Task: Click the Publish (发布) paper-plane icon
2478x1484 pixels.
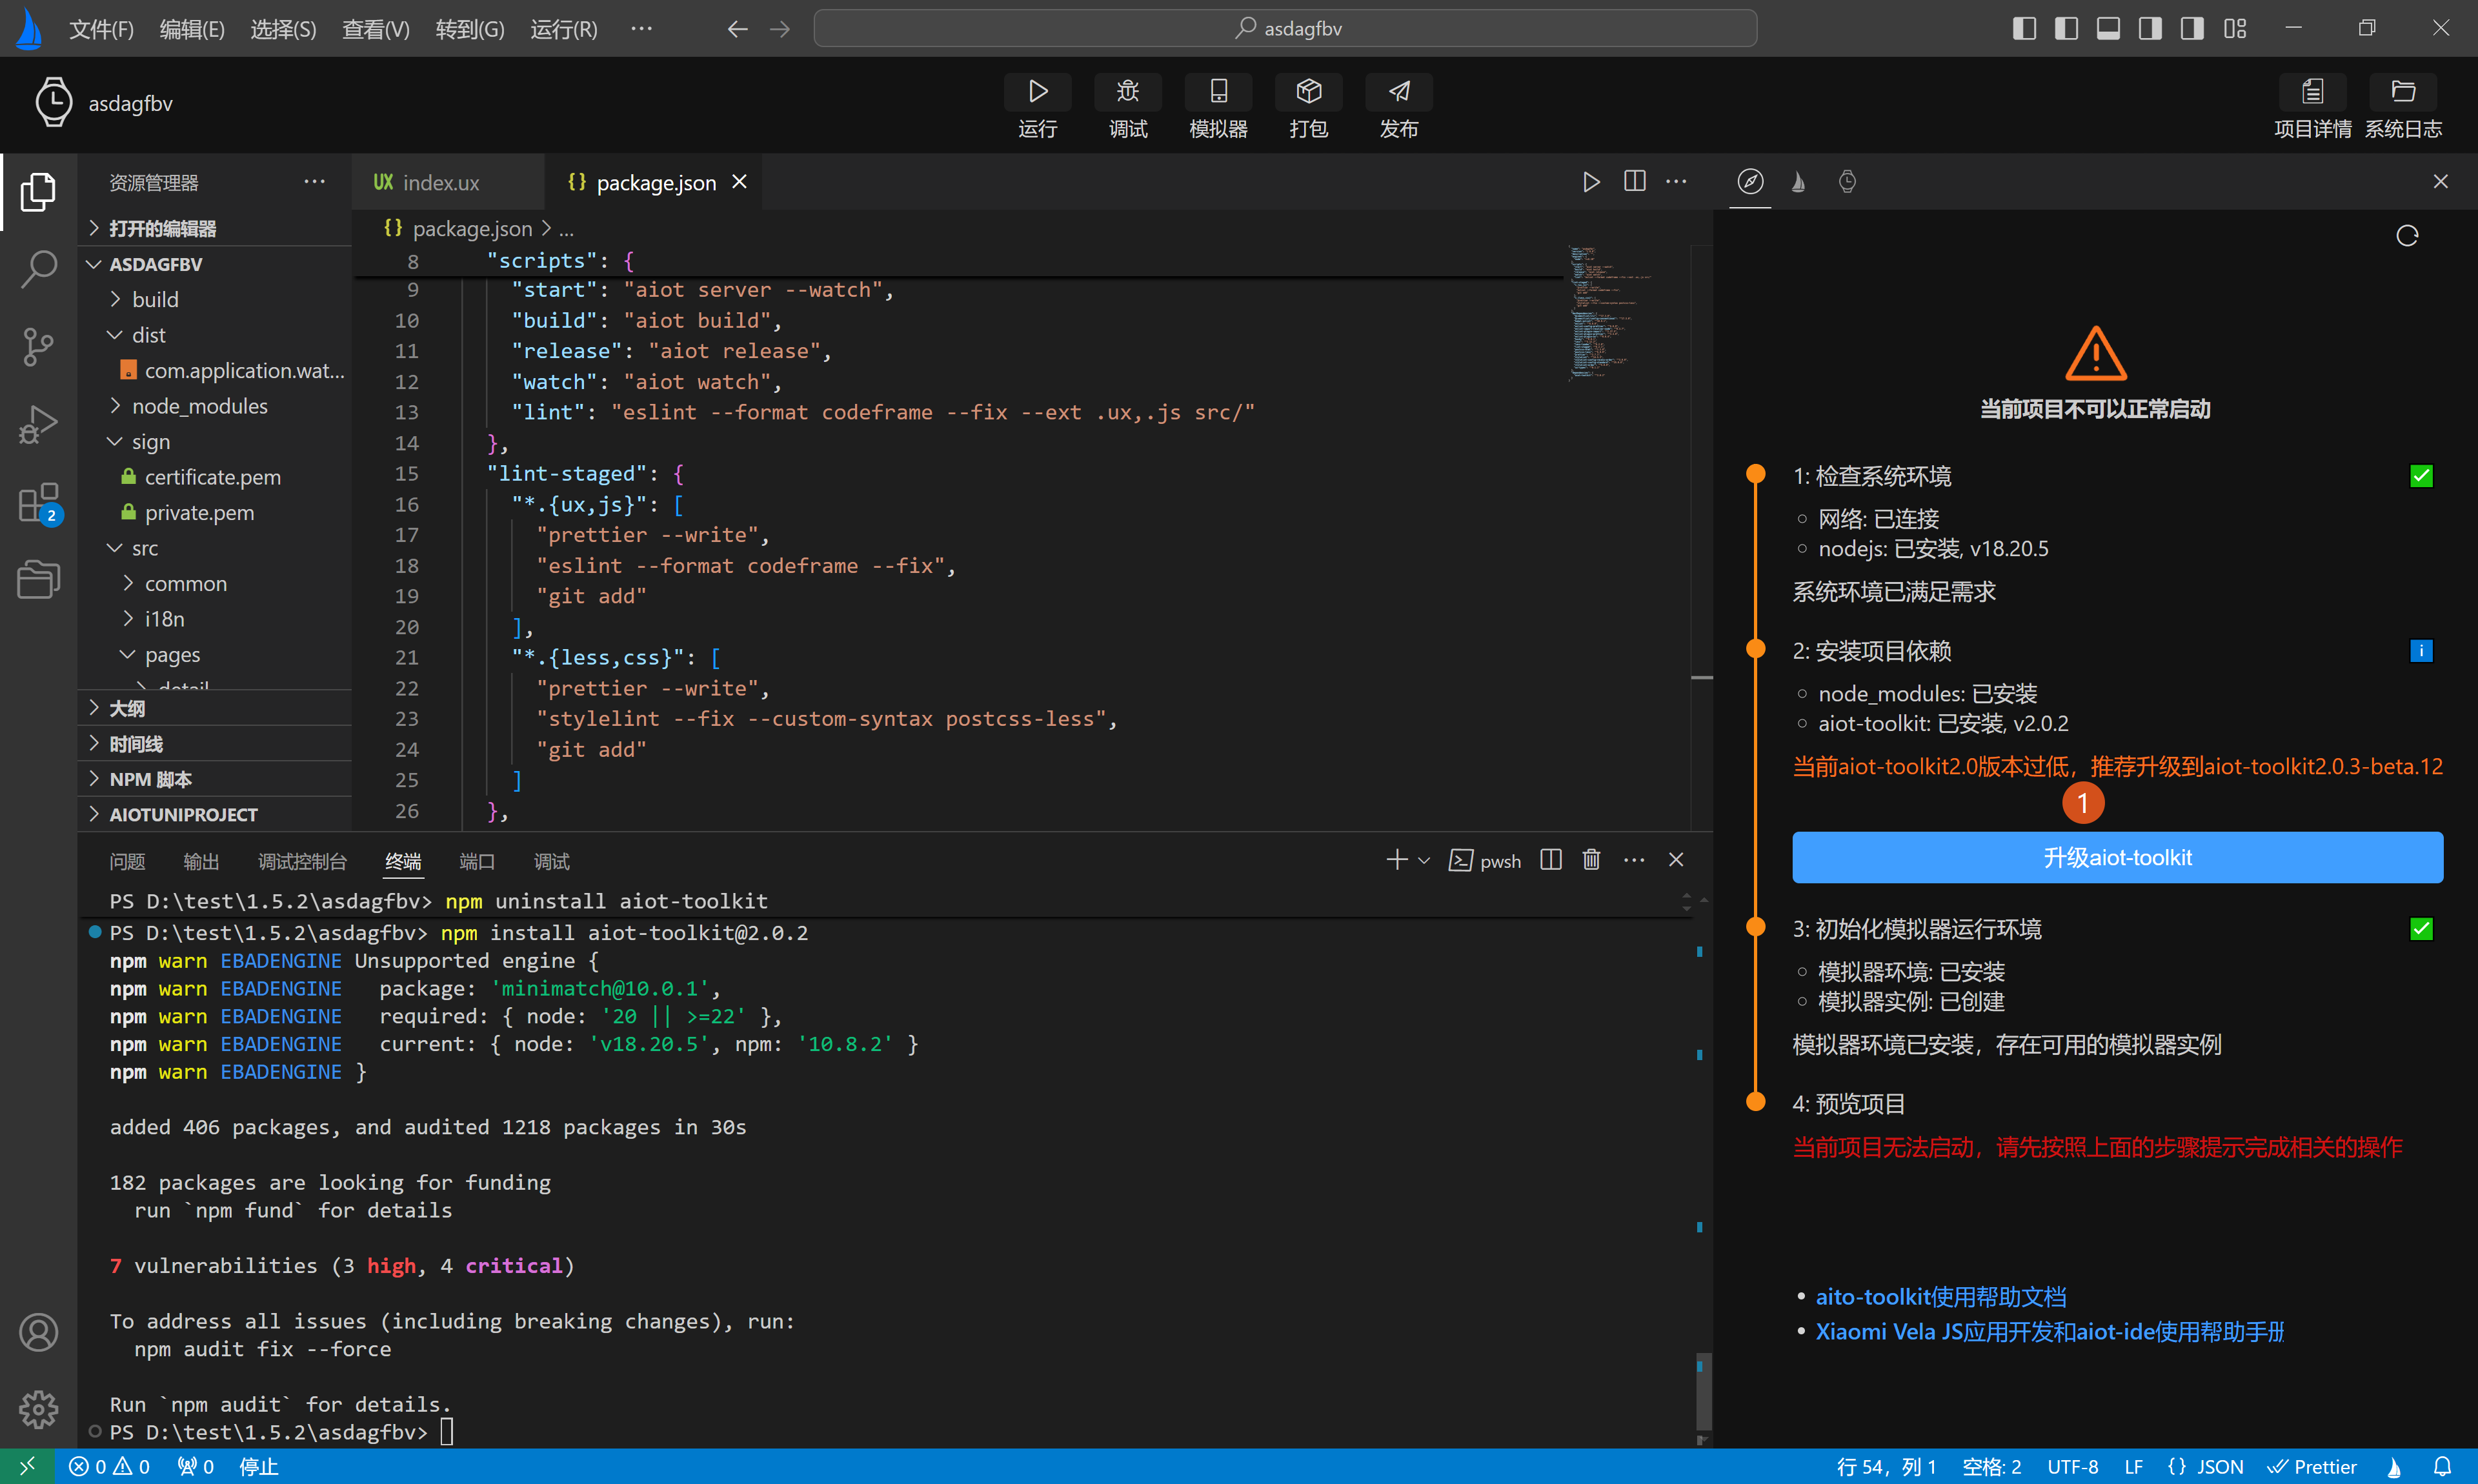Action: (x=1399, y=92)
